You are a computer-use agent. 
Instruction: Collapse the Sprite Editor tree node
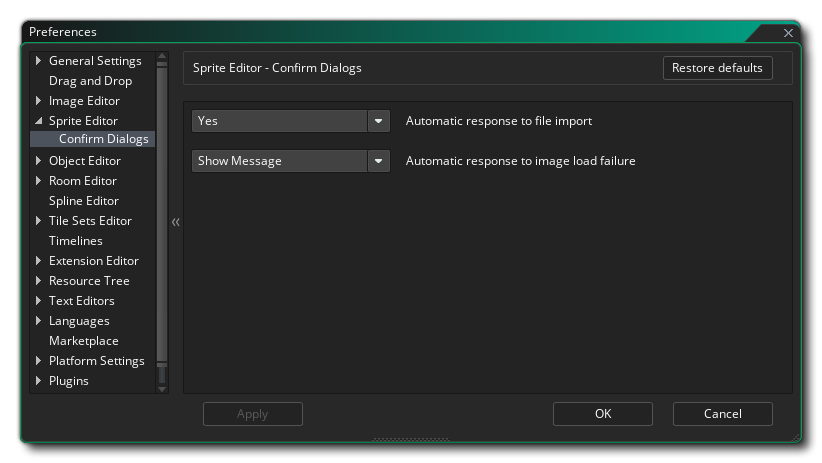(39, 121)
